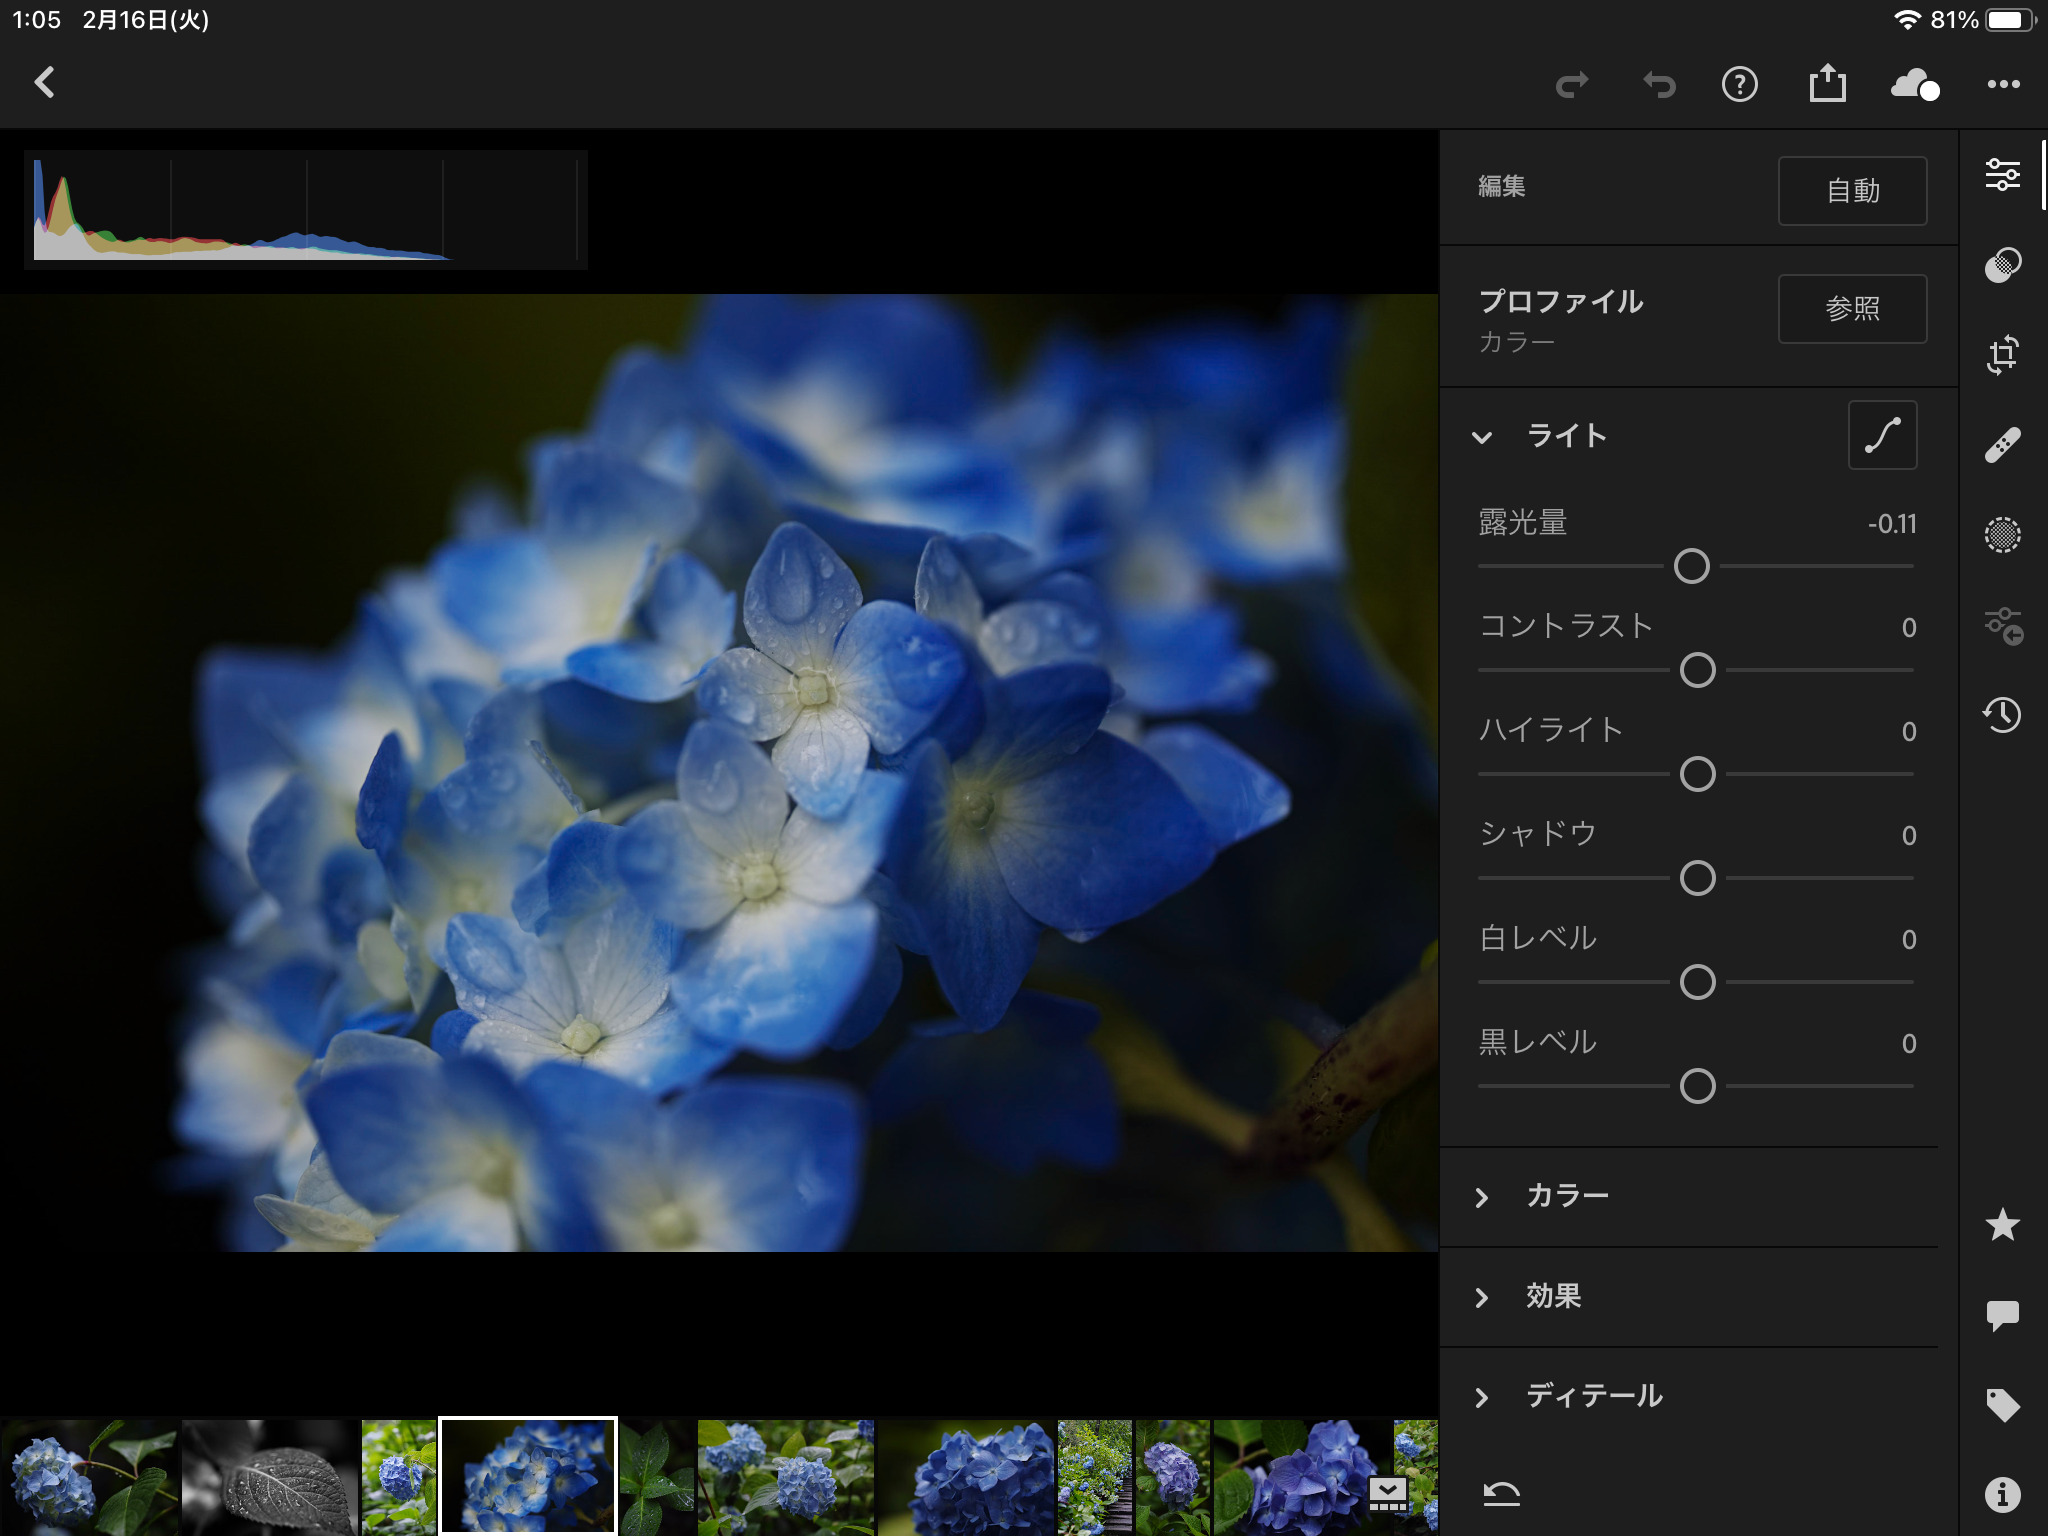2048x1536 pixels.
Task: Expand the 効果 section
Action: click(1482, 1297)
